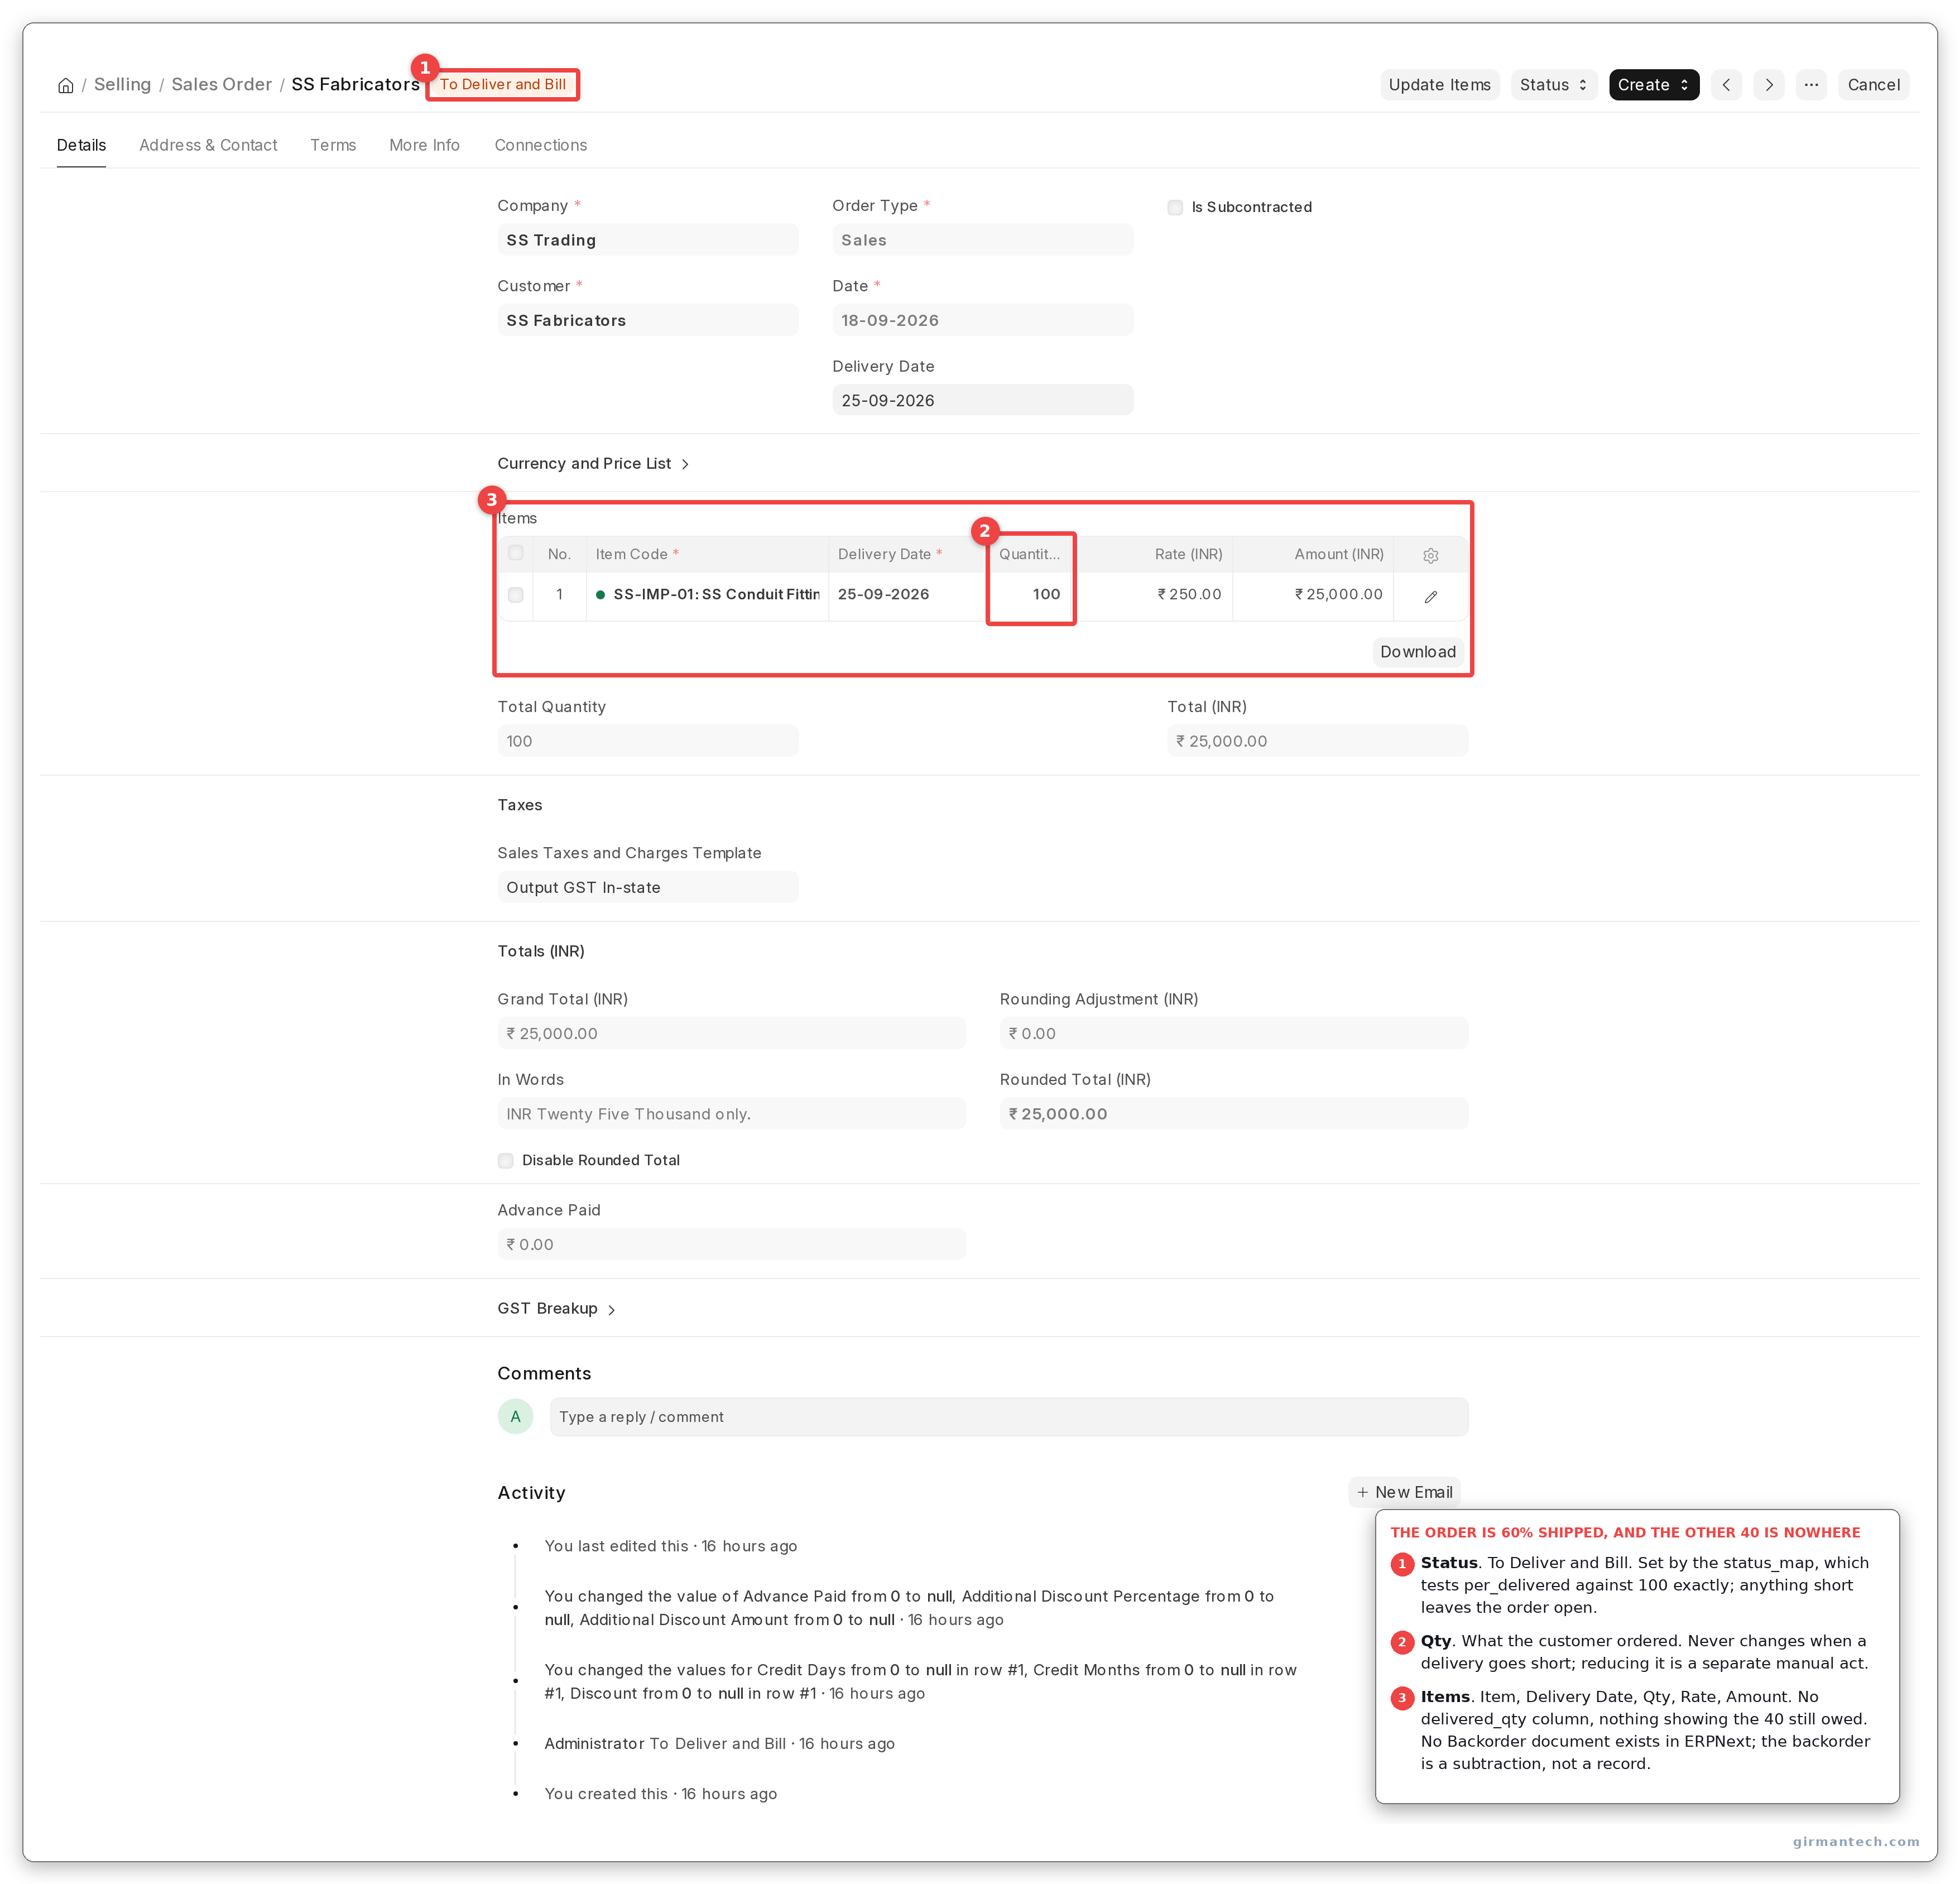Image resolution: width=1960 pixels, height=1884 pixels.
Task: Click the 'You created this' activity entry
Action: point(661,1794)
